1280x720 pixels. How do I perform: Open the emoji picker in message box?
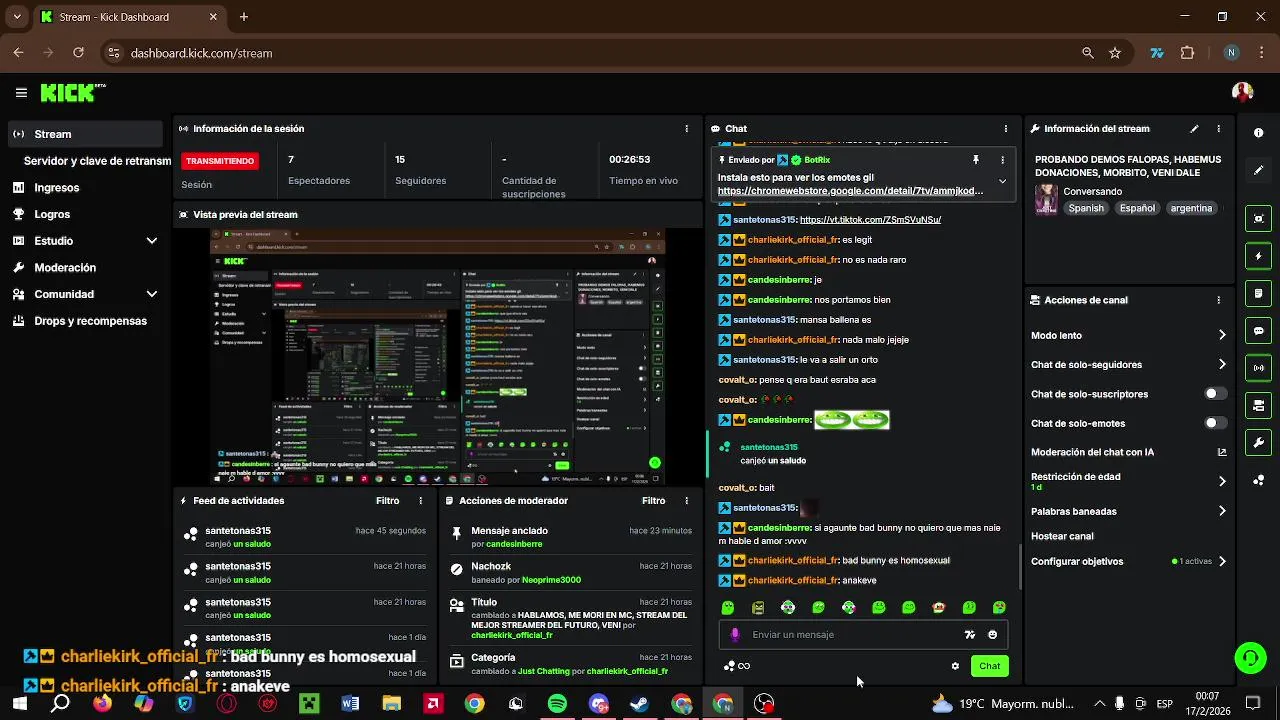coord(992,635)
